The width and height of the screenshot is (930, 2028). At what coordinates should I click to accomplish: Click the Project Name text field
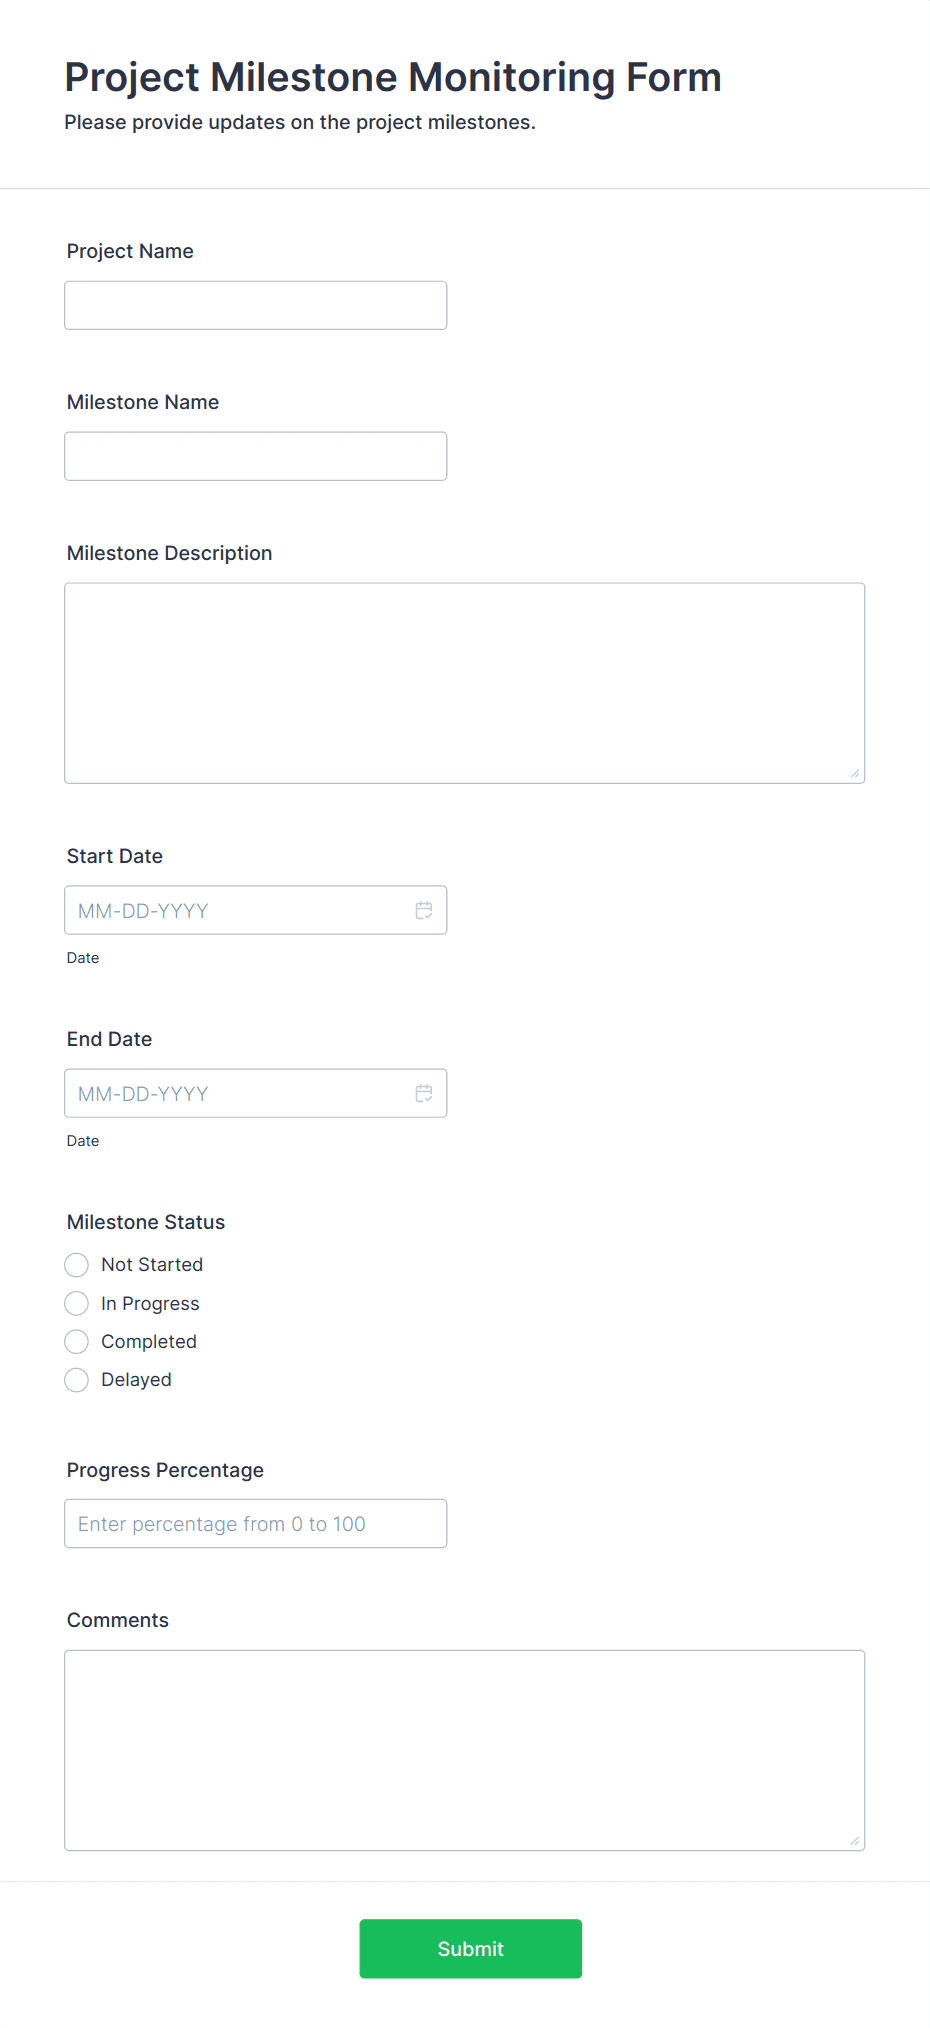(256, 305)
